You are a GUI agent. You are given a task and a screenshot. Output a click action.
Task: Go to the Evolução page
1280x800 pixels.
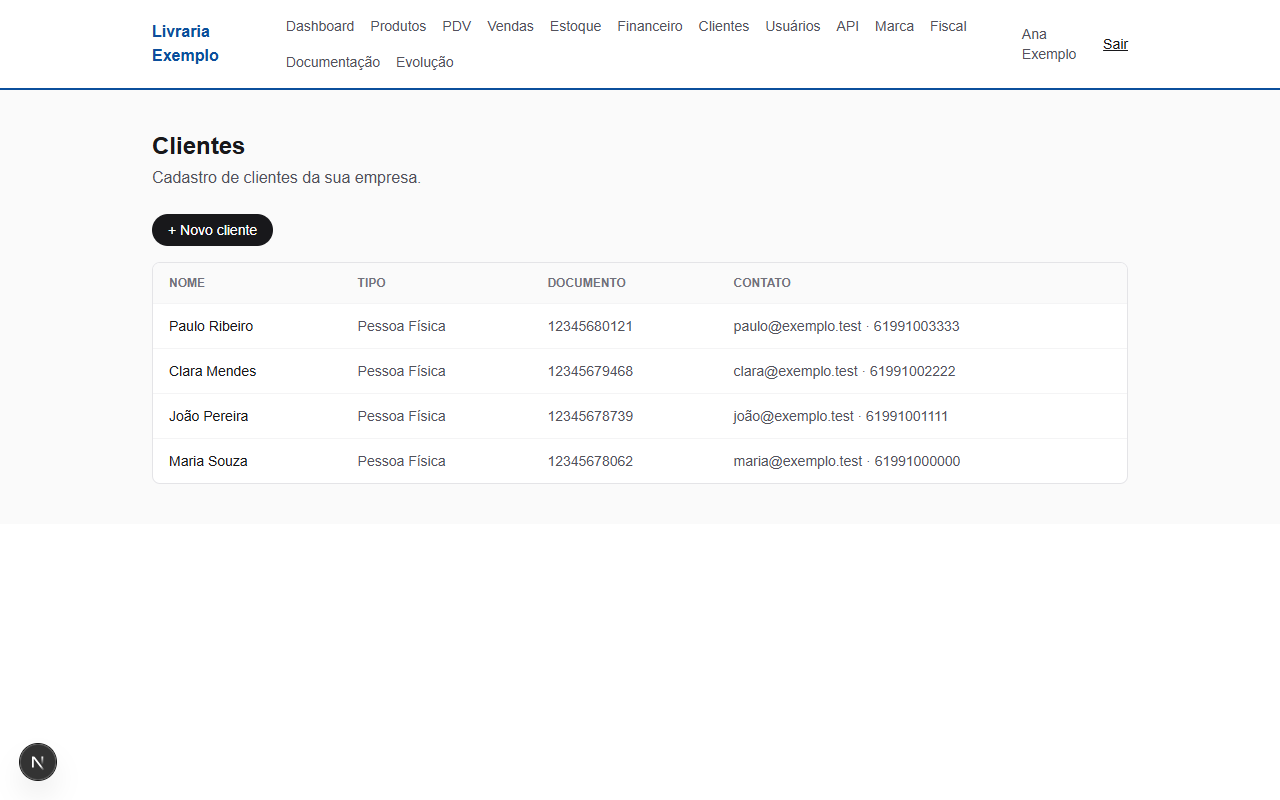coord(425,62)
